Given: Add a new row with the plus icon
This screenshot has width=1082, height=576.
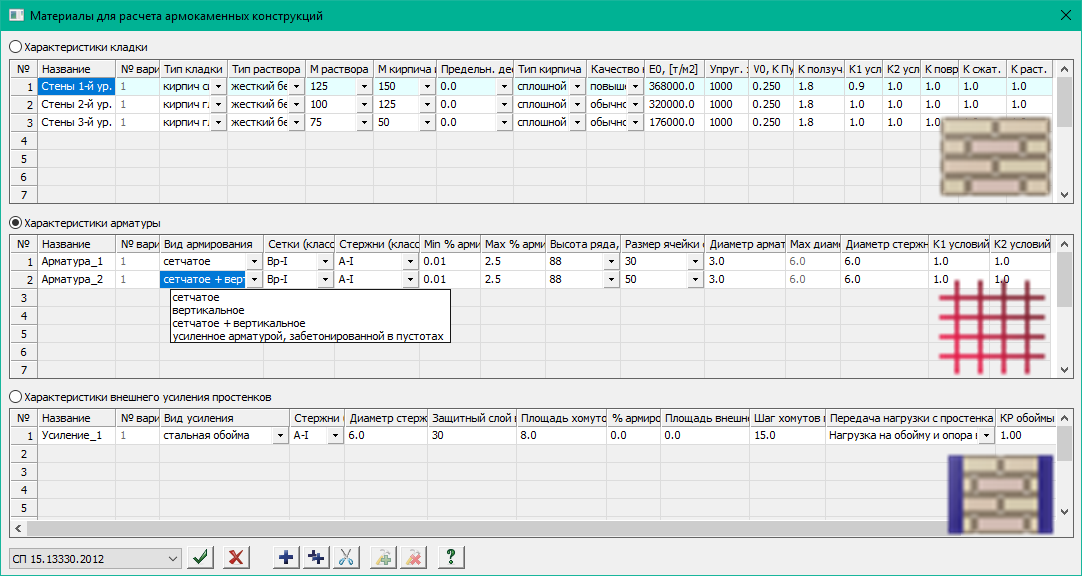Looking at the screenshot, I should point(286,557).
